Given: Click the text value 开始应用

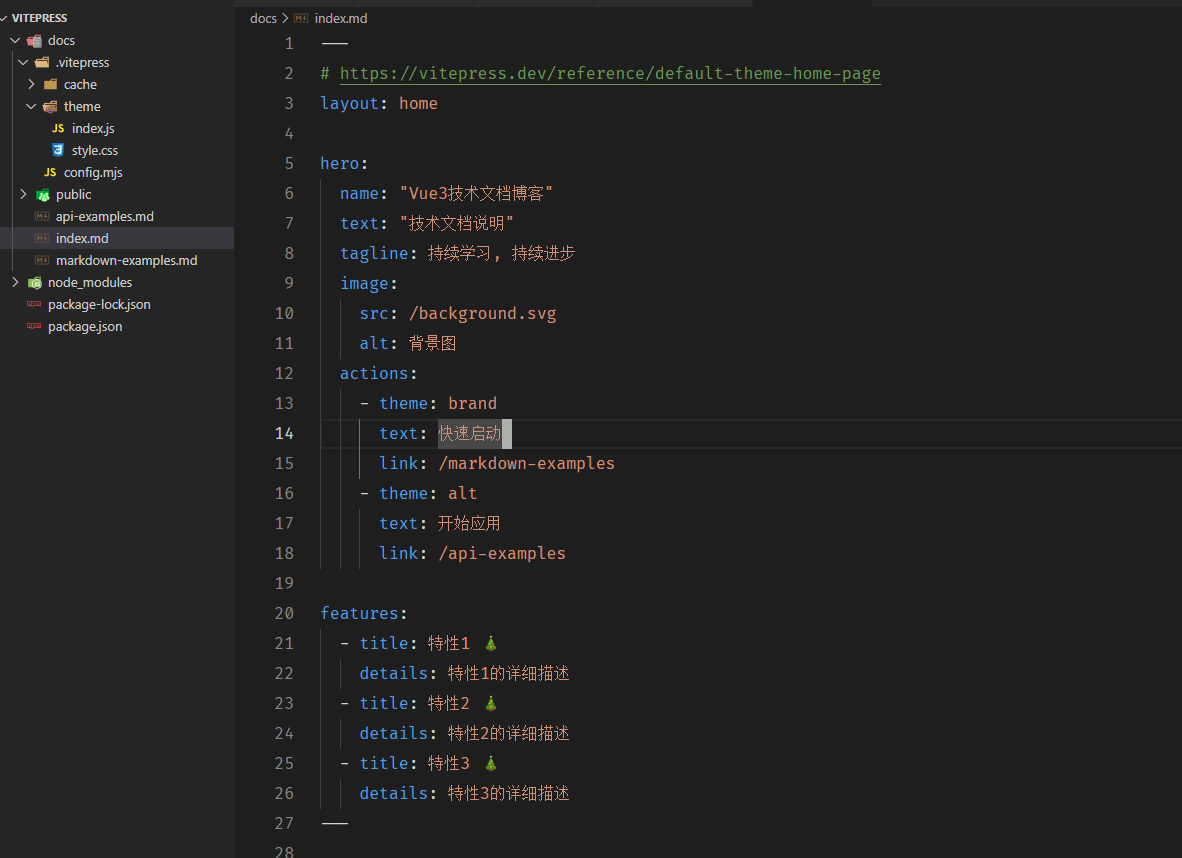Looking at the screenshot, I should tap(469, 523).
